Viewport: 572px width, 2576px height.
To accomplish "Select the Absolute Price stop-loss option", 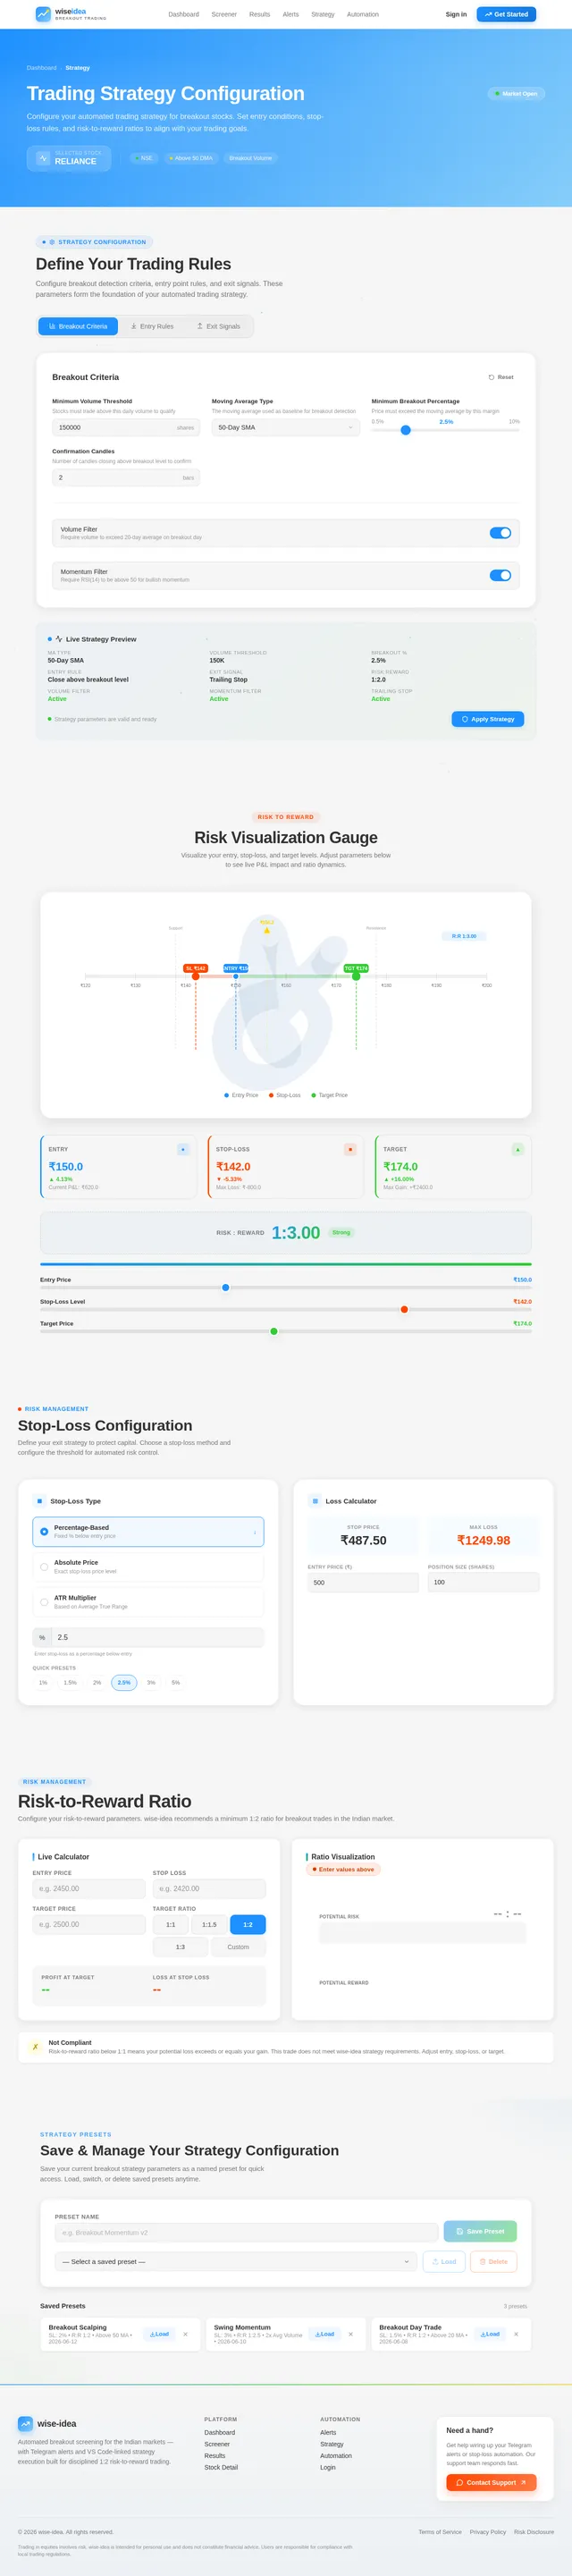I will click(148, 1566).
